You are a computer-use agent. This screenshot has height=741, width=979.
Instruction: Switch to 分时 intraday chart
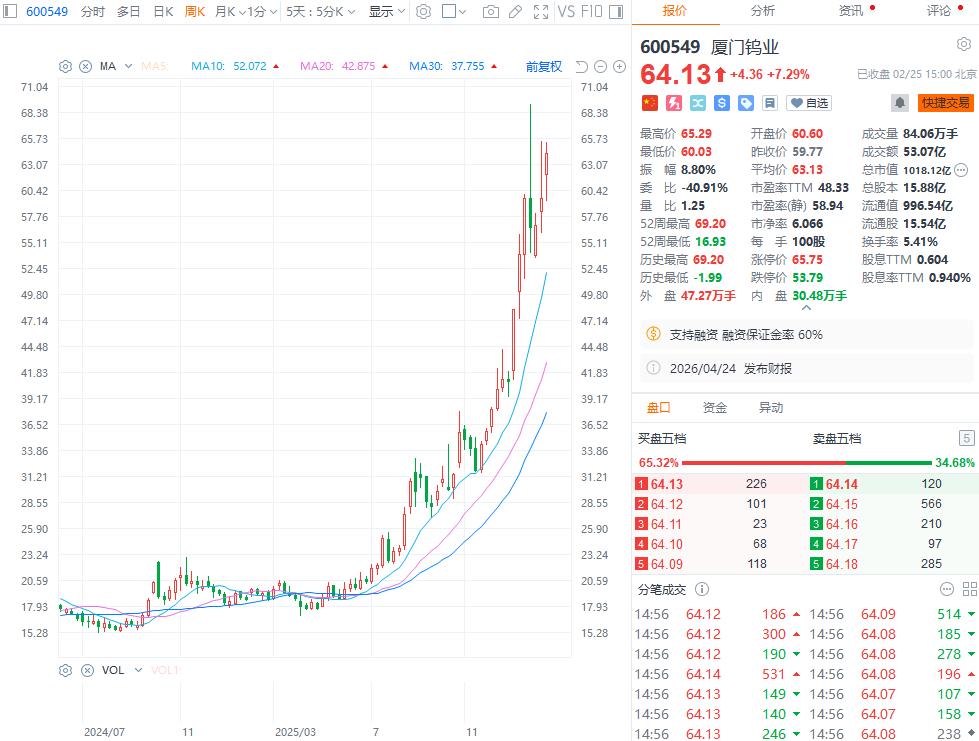pos(92,11)
